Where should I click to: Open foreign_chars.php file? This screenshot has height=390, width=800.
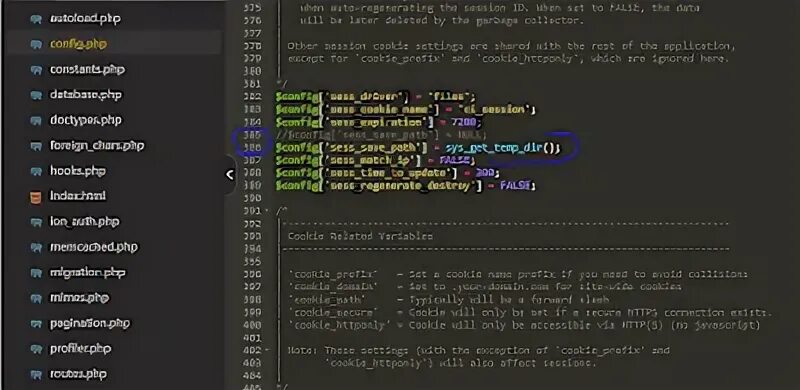click(97, 145)
